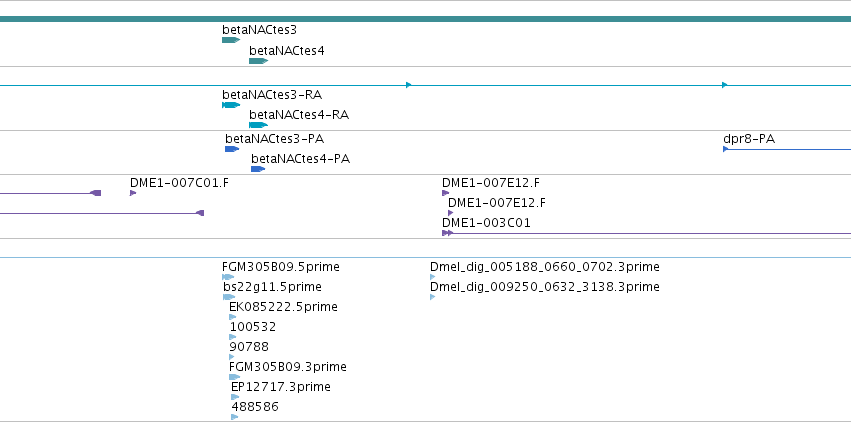Open the Dmel_dig_005188_0660_0702.3prime feature label
This screenshot has width=851, height=422.
click(x=545, y=267)
